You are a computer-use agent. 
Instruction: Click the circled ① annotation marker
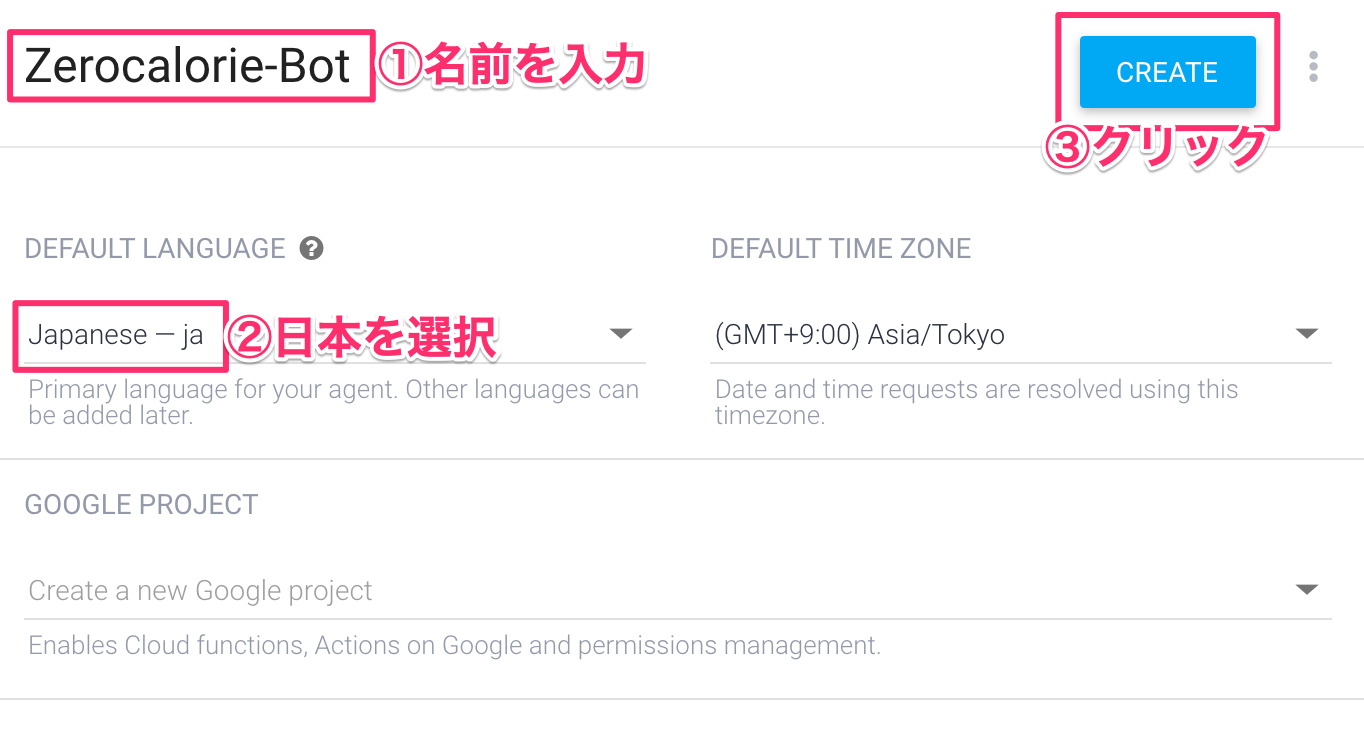click(402, 68)
